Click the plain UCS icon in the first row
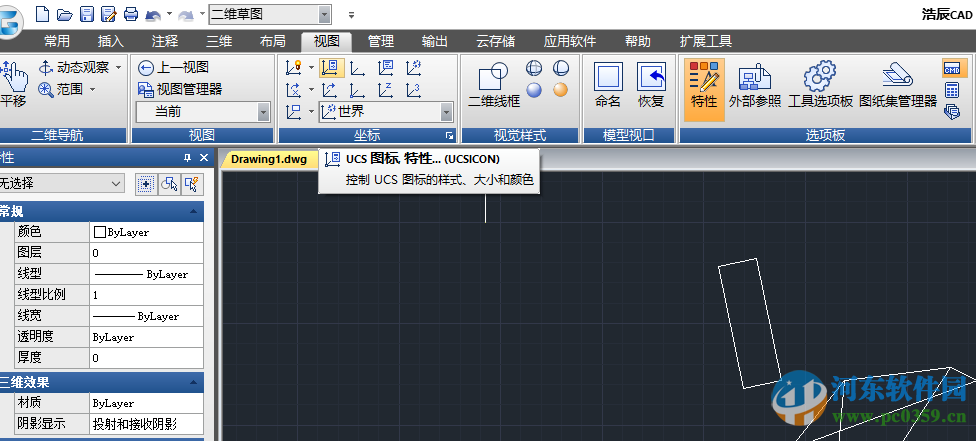The width and height of the screenshot is (976, 441). click(x=357, y=67)
